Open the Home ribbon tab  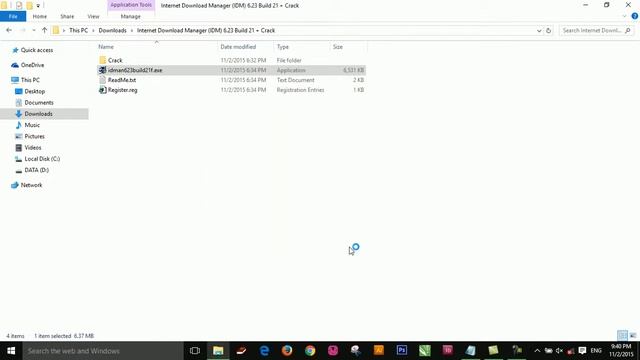pos(40,16)
